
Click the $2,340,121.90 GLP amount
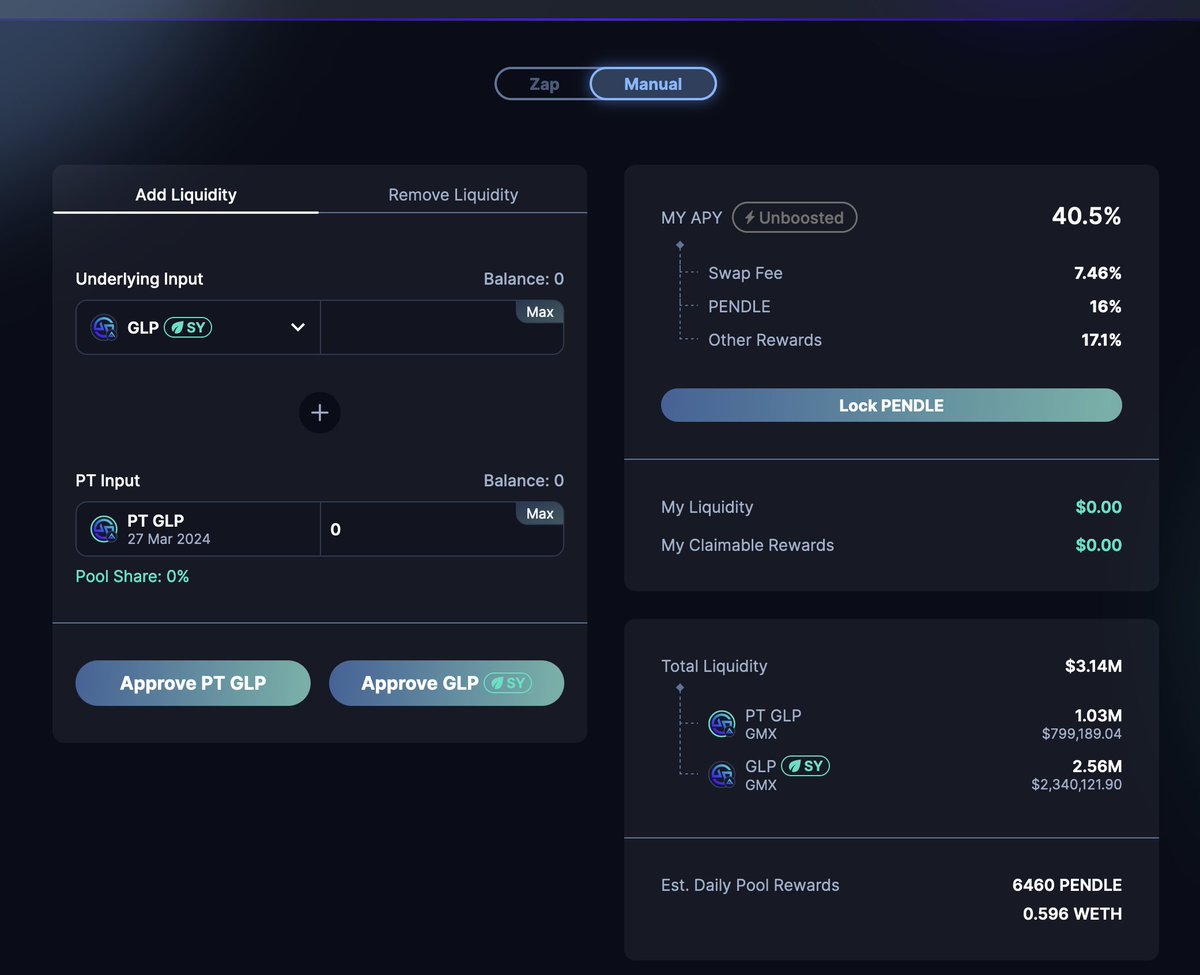1076,785
